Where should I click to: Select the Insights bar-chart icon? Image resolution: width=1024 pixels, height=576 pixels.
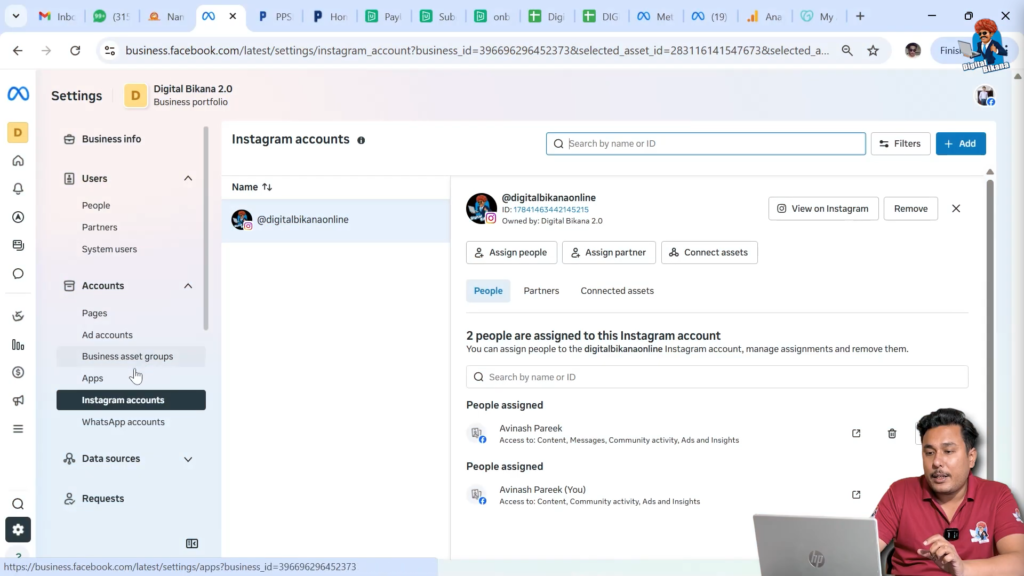point(18,344)
